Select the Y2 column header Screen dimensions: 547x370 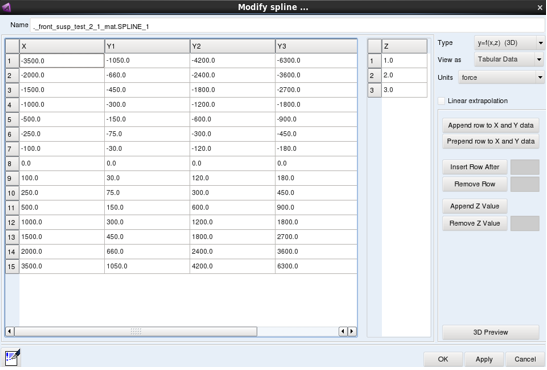point(232,46)
